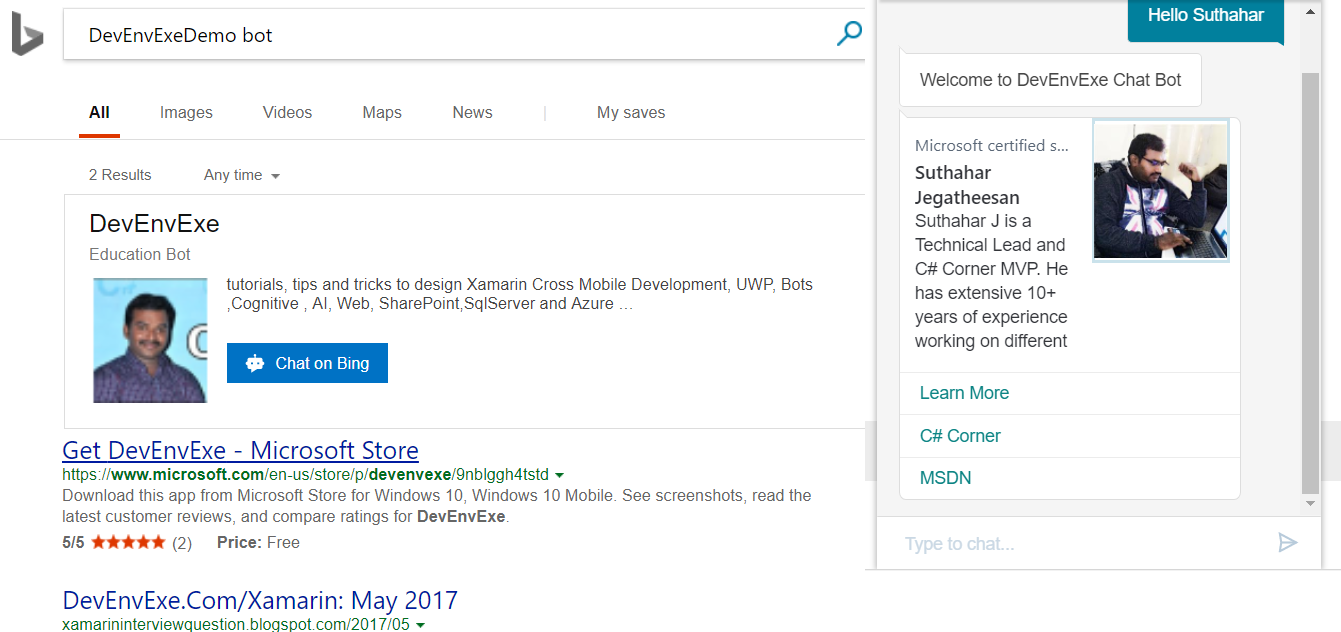Click Suthahar Jegatheesan name in card

(x=967, y=185)
